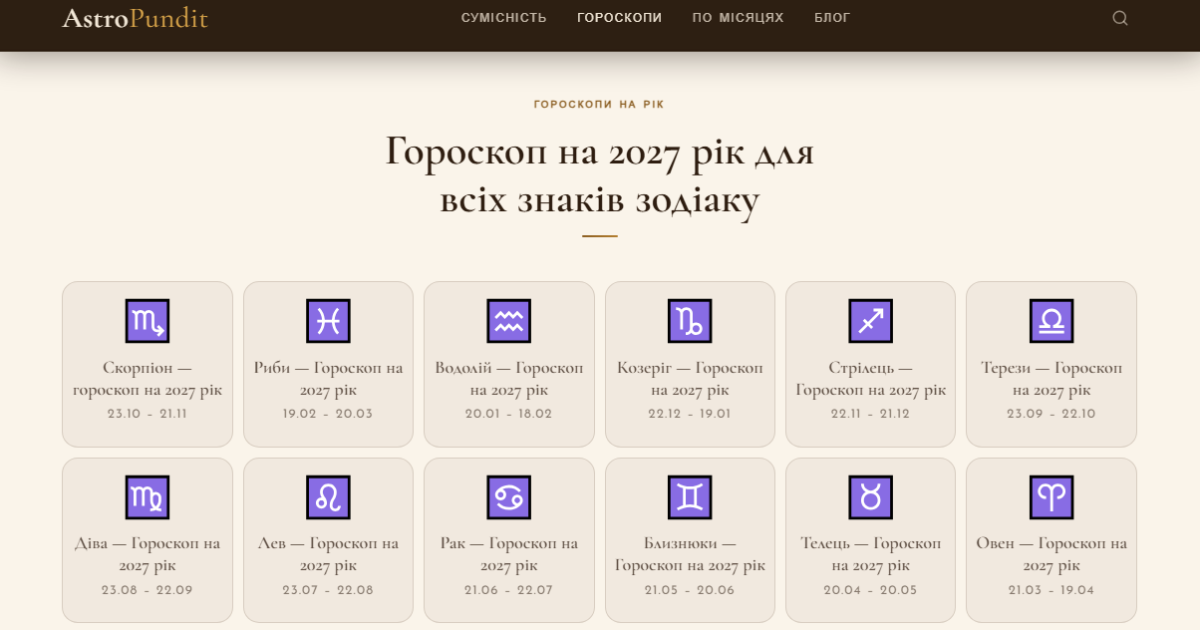
Task: Click the Pisces zodiac symbol icon
Action: coord(328,321)
